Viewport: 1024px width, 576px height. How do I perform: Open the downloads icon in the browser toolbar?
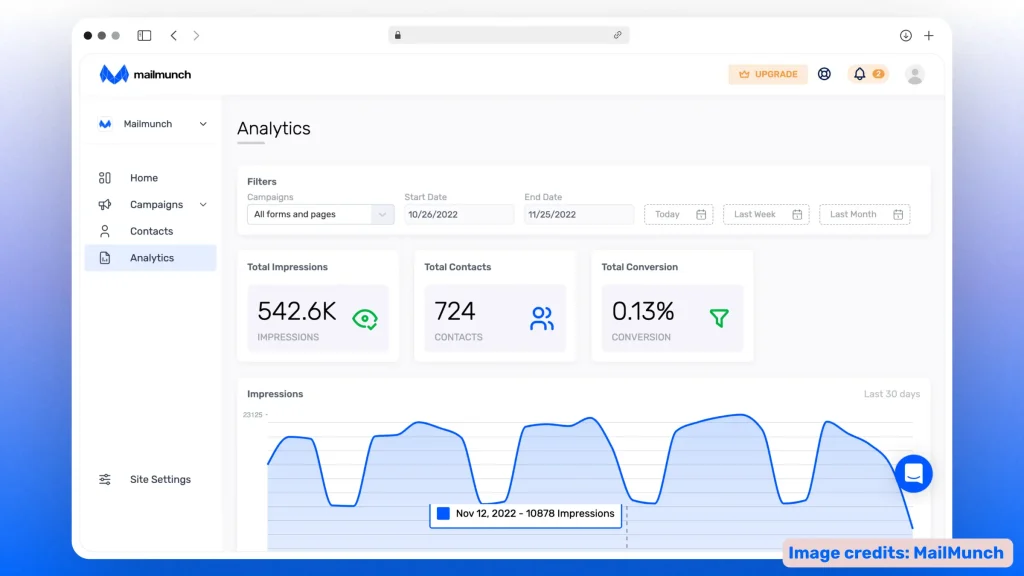pos(905,35)
